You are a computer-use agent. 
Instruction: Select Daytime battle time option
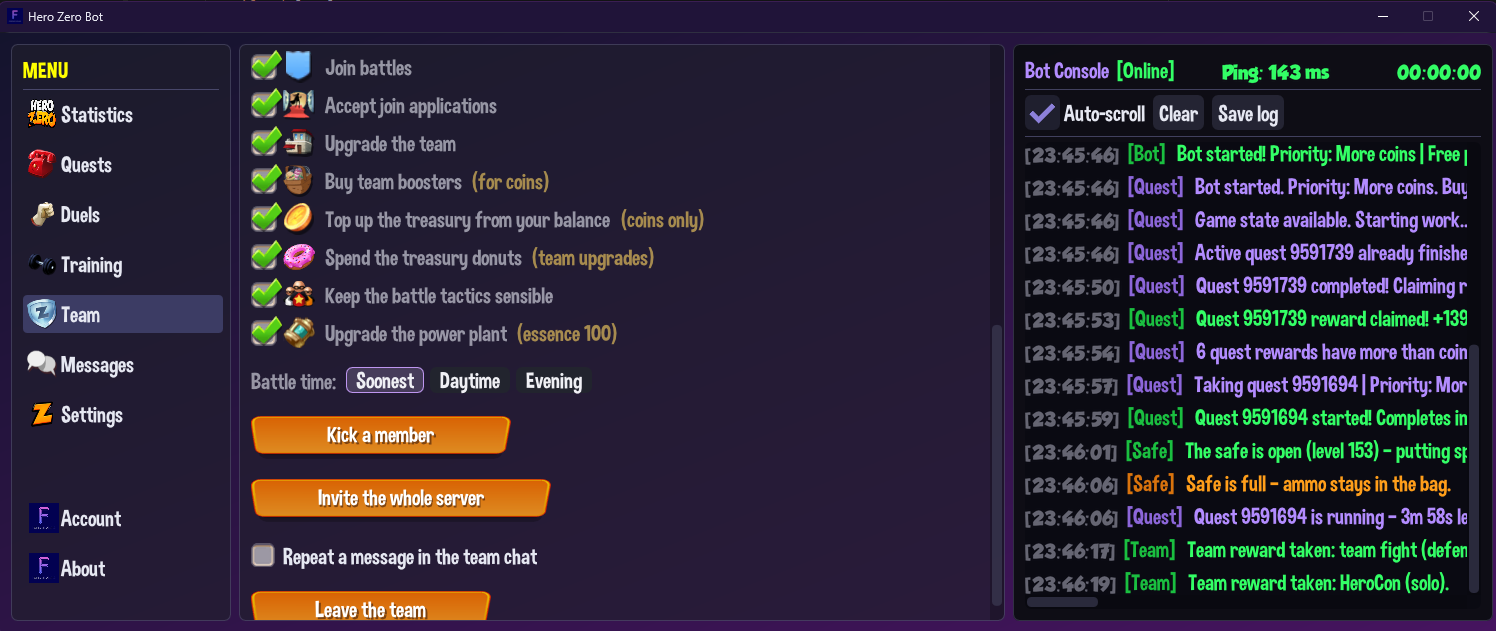(x=469, y=381)
